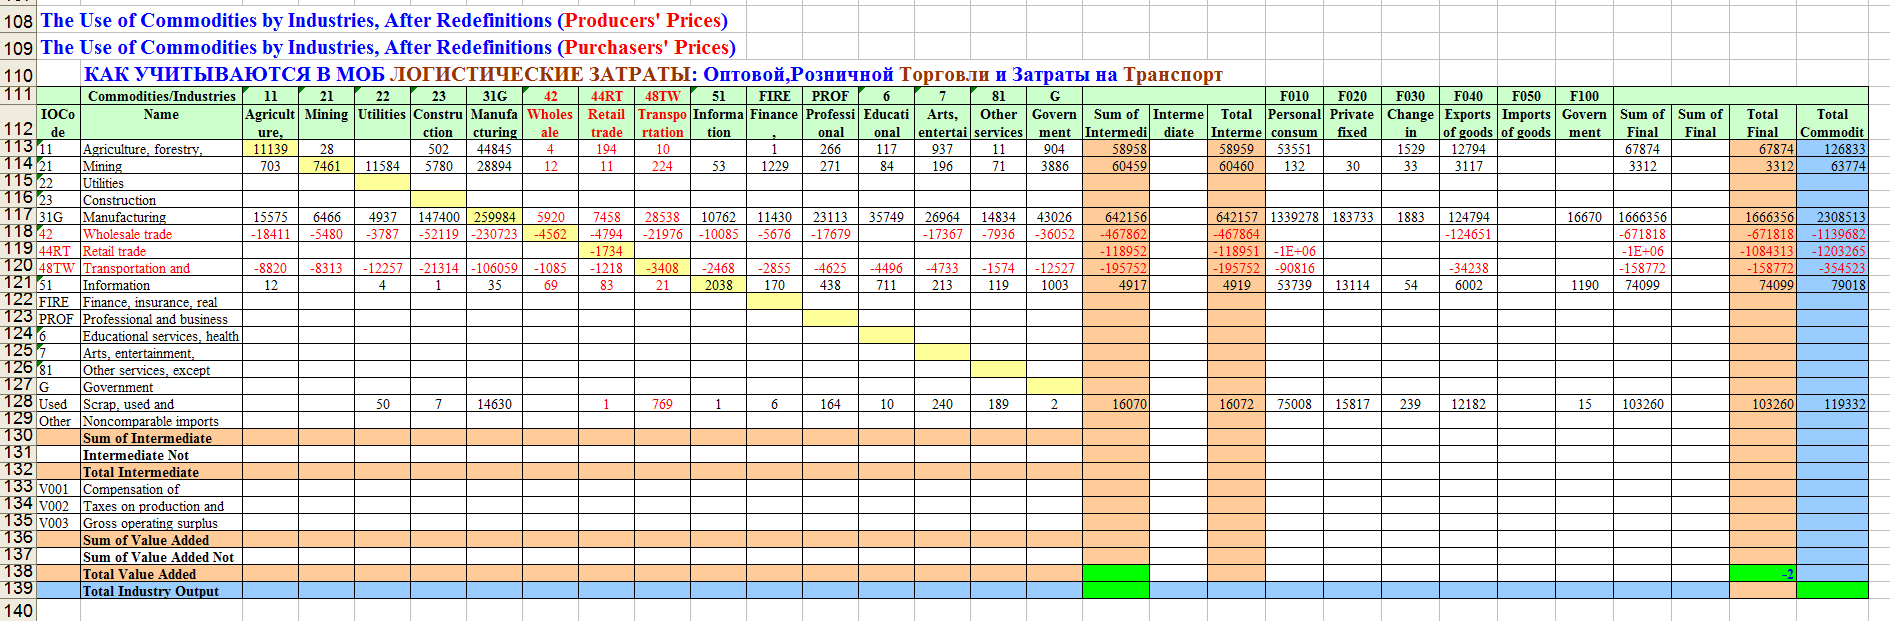Select the yellow cell containing 259984

pos(495,217)
